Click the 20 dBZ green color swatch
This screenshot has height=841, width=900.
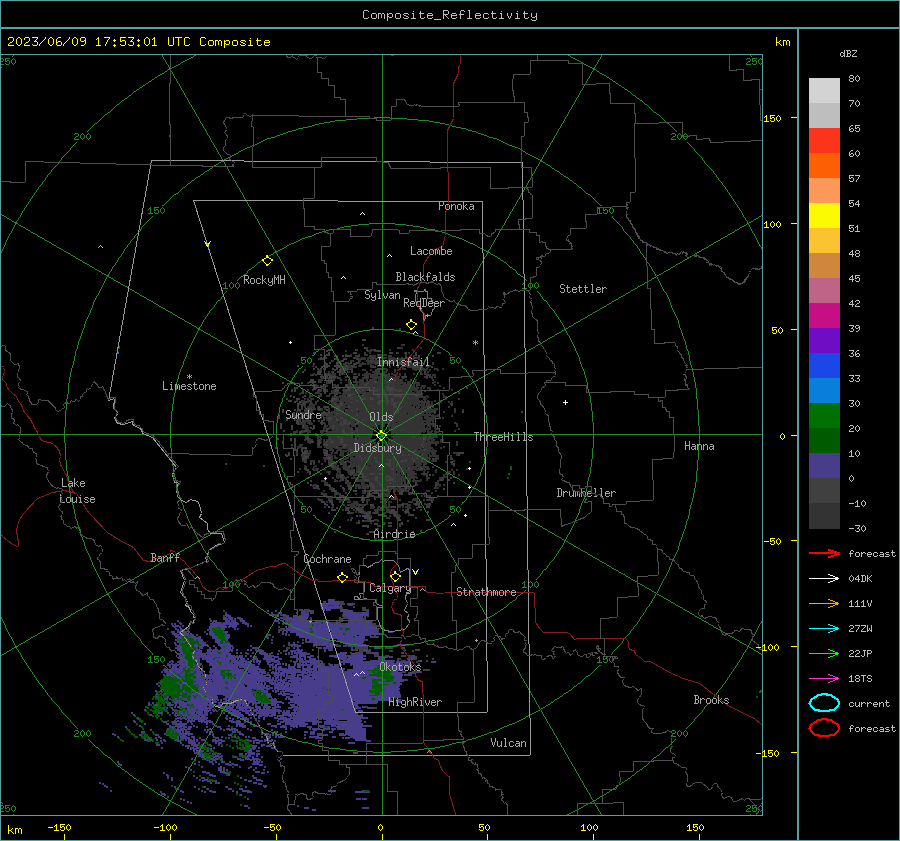[824, 440]
